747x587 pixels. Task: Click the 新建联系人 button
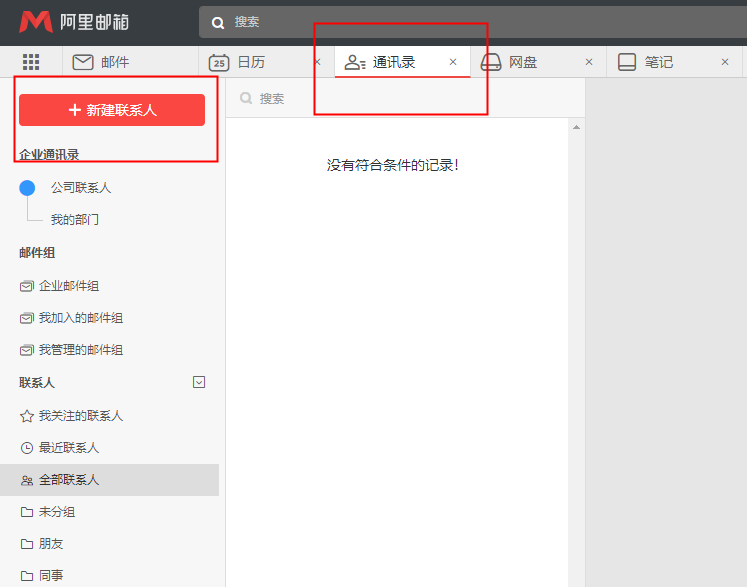(x=112, y=110)
